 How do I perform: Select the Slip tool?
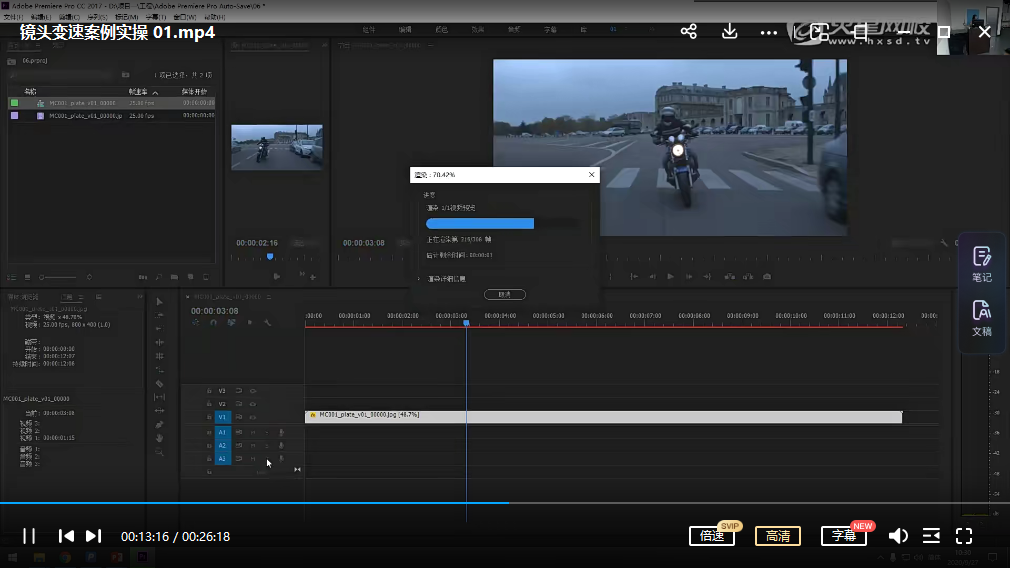[x=160, y=397]
